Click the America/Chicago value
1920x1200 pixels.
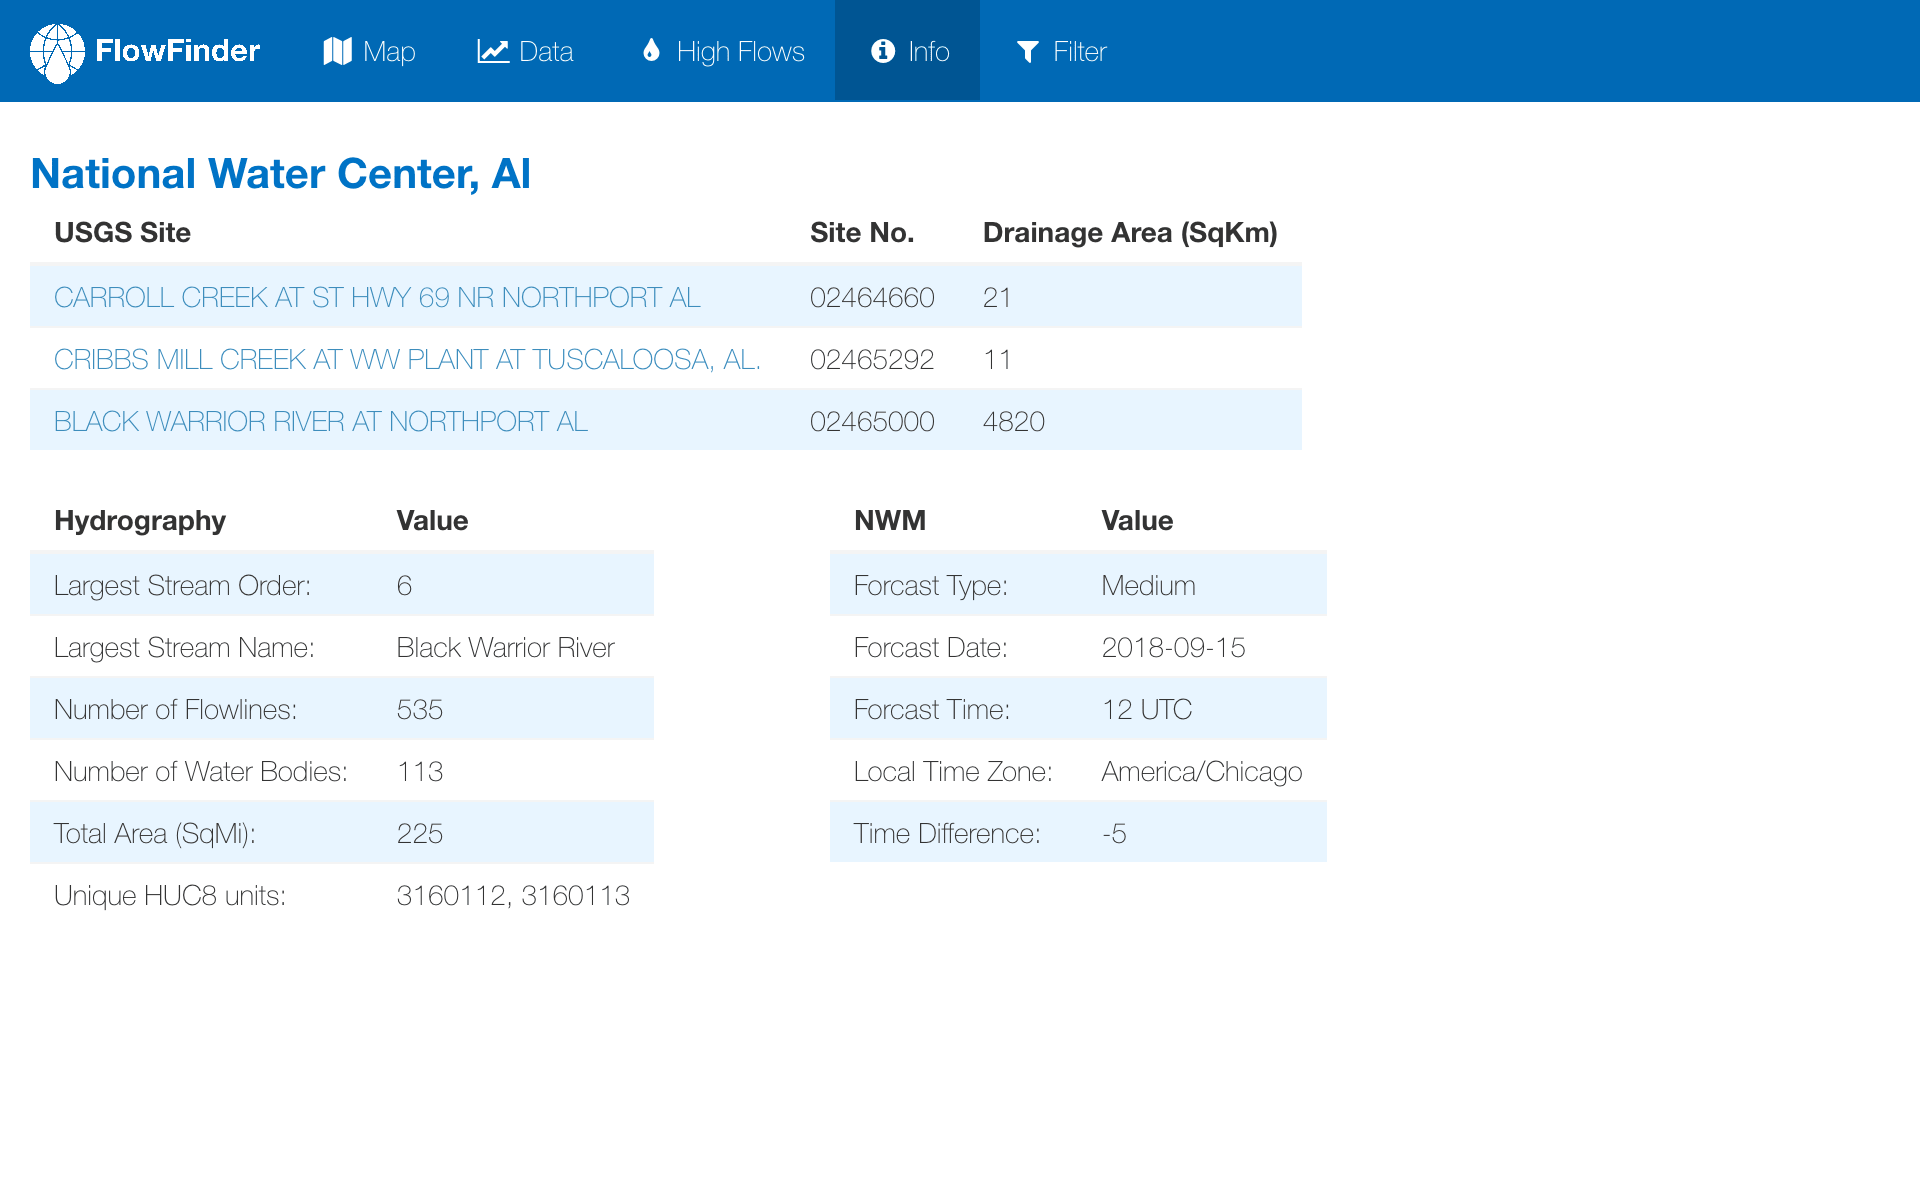point(1201,771)
